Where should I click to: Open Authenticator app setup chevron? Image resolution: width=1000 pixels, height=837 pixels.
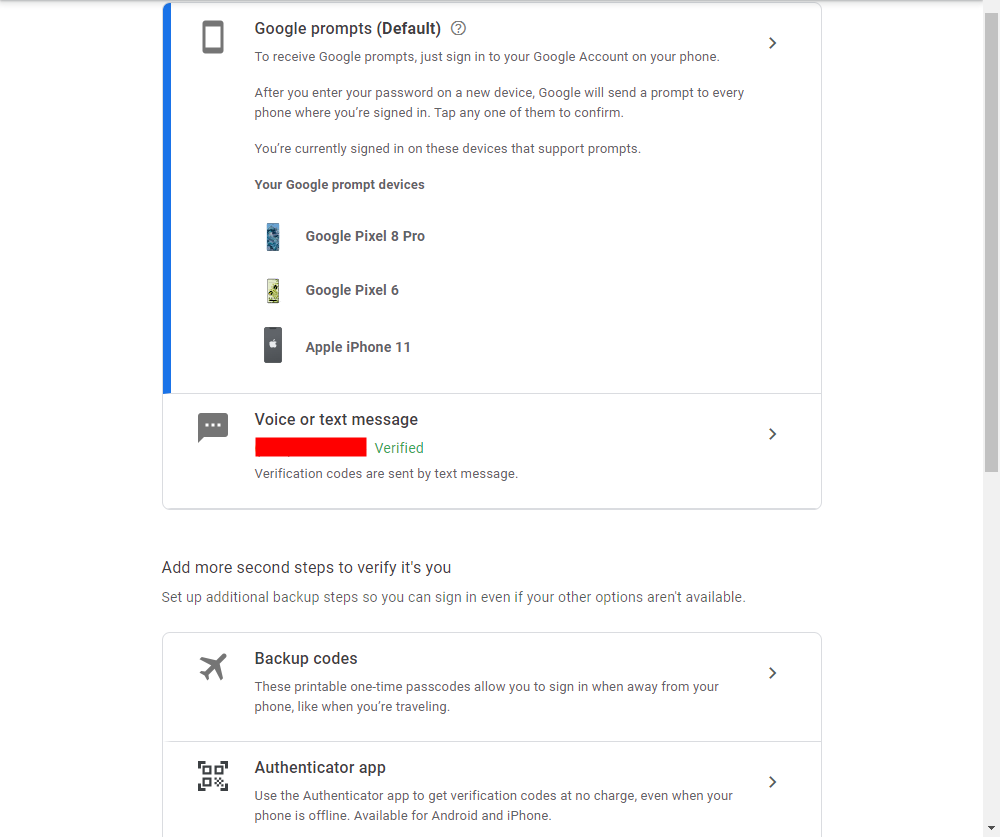coord(772,782)
